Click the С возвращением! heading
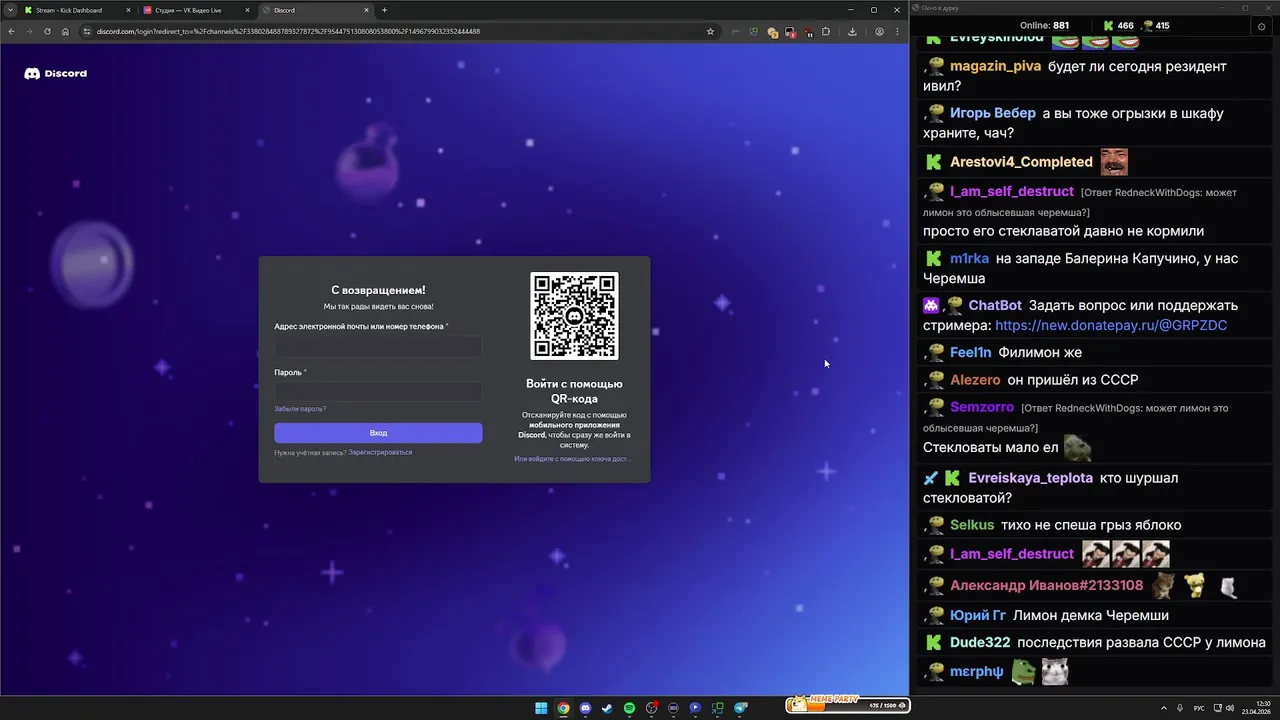 (x=378, y=290)
